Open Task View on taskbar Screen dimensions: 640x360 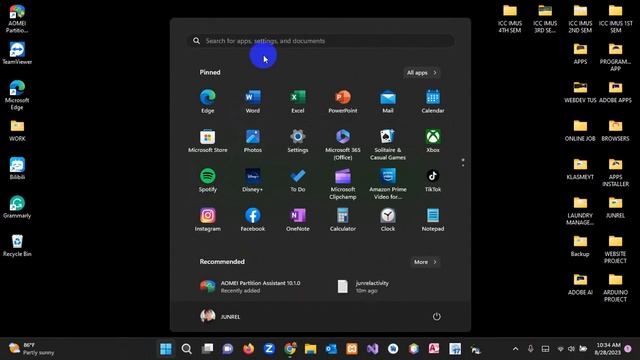click(207, 349)
